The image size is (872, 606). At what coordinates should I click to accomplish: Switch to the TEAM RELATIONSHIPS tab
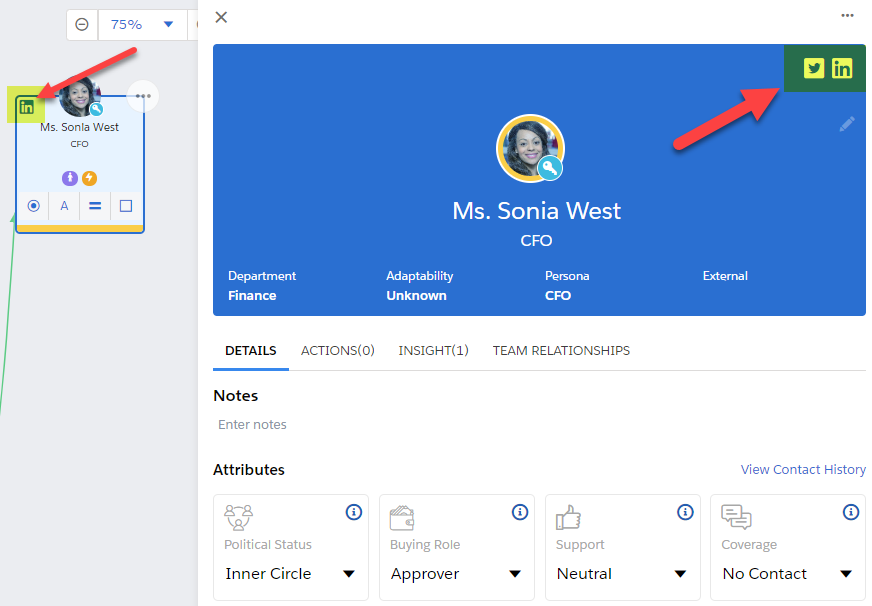coord(561,351)
